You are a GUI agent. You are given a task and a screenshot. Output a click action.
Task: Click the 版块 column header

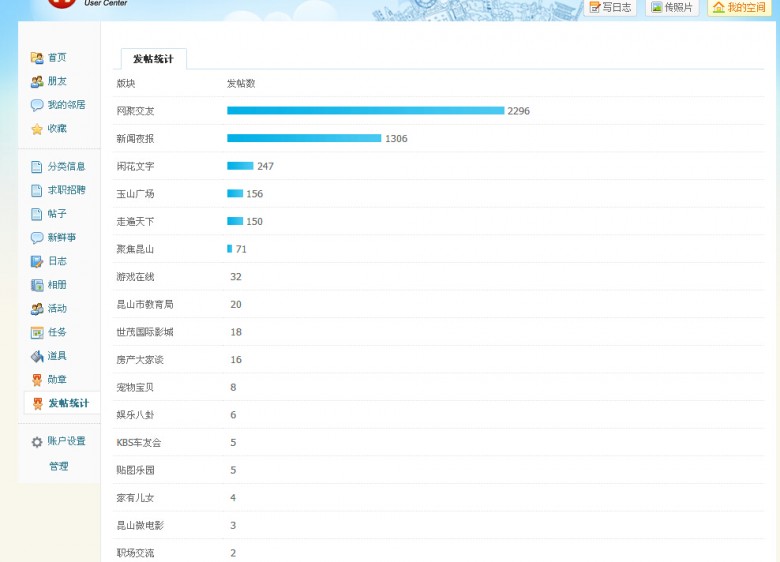(x=126, y=83)
